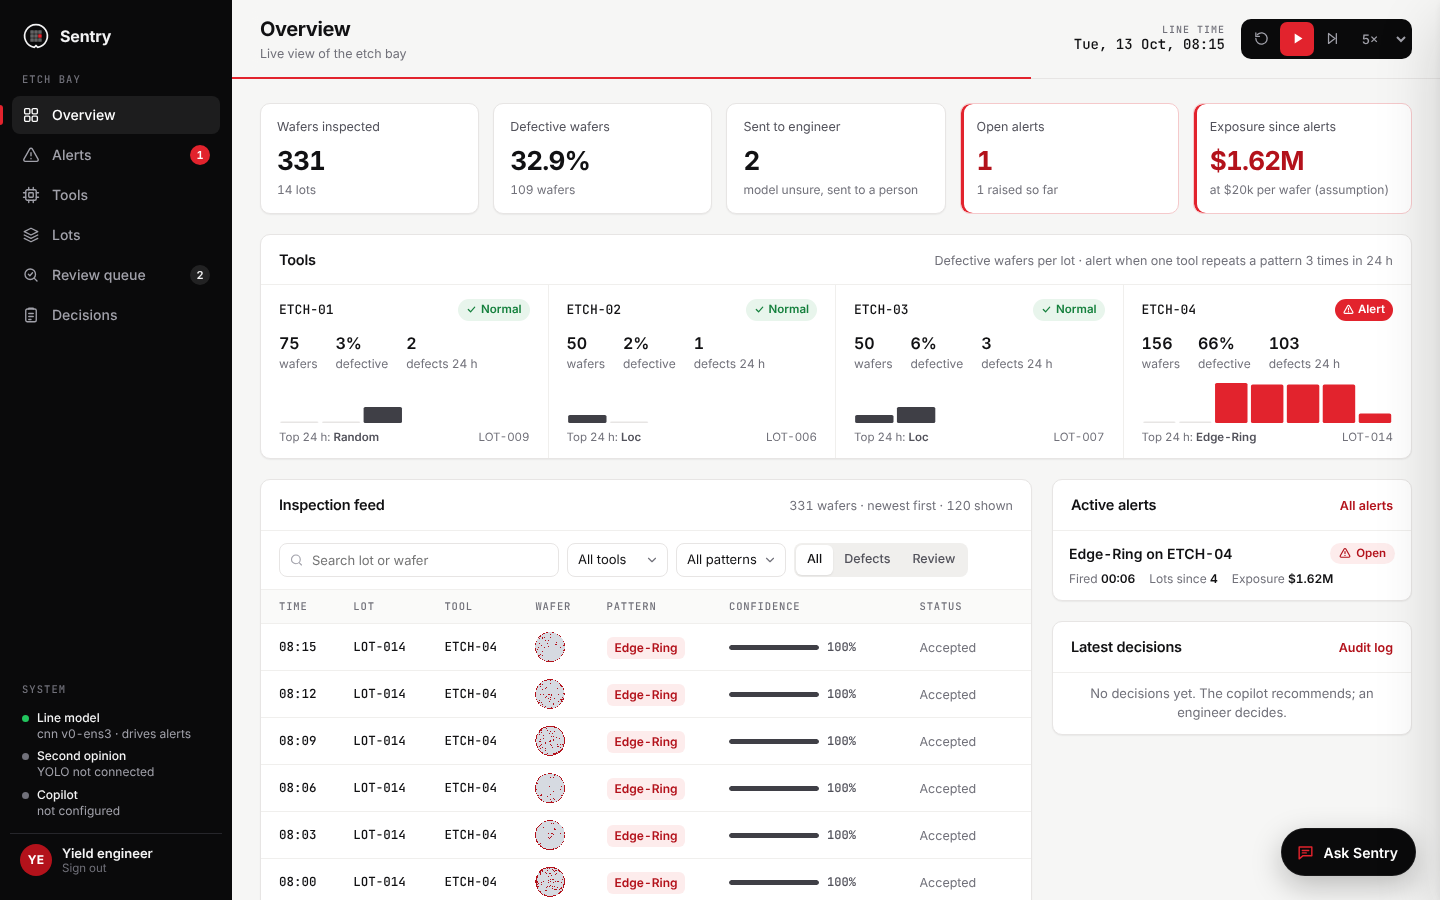Viewport: 1440px width, 900px height.
Task: Click the Review queue magnifier icon
Action: 31,275
